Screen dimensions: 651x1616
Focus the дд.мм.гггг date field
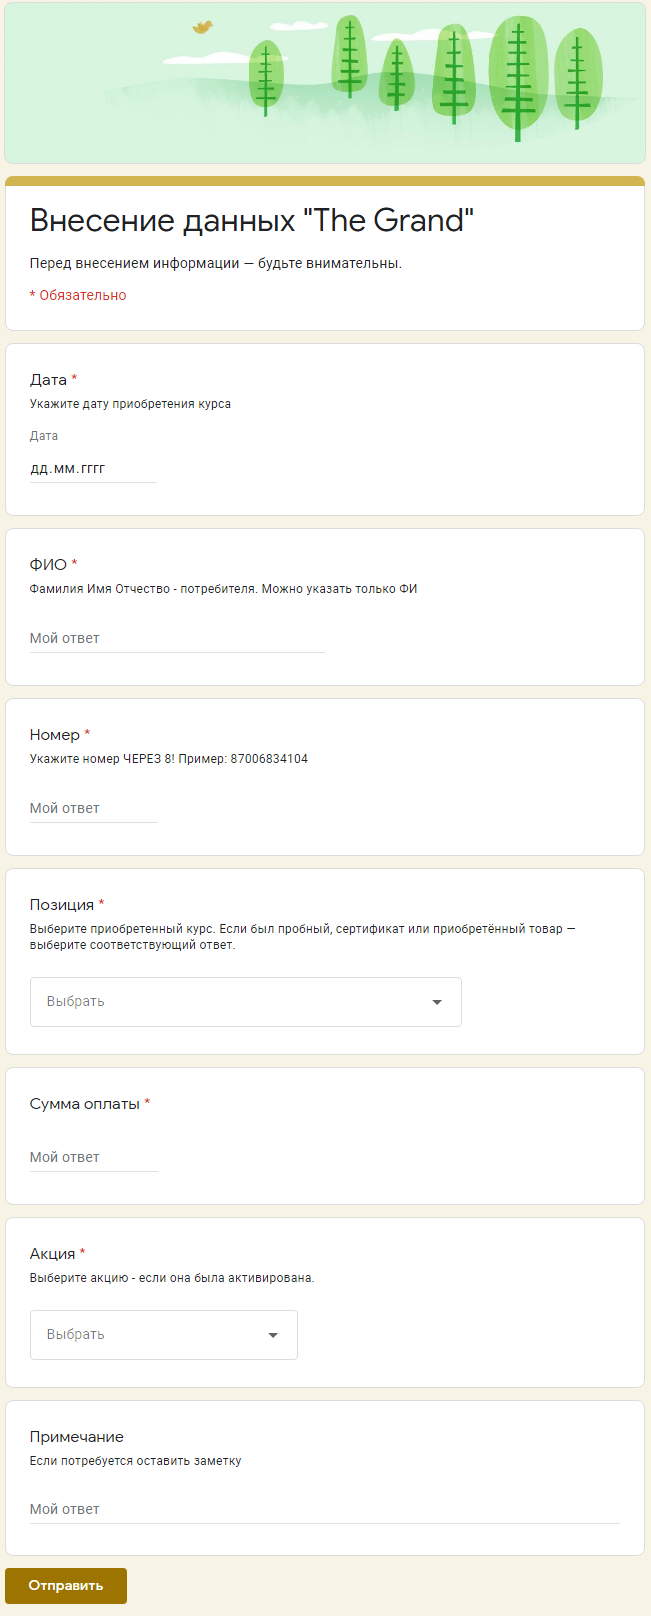click(x=93, y=468)
